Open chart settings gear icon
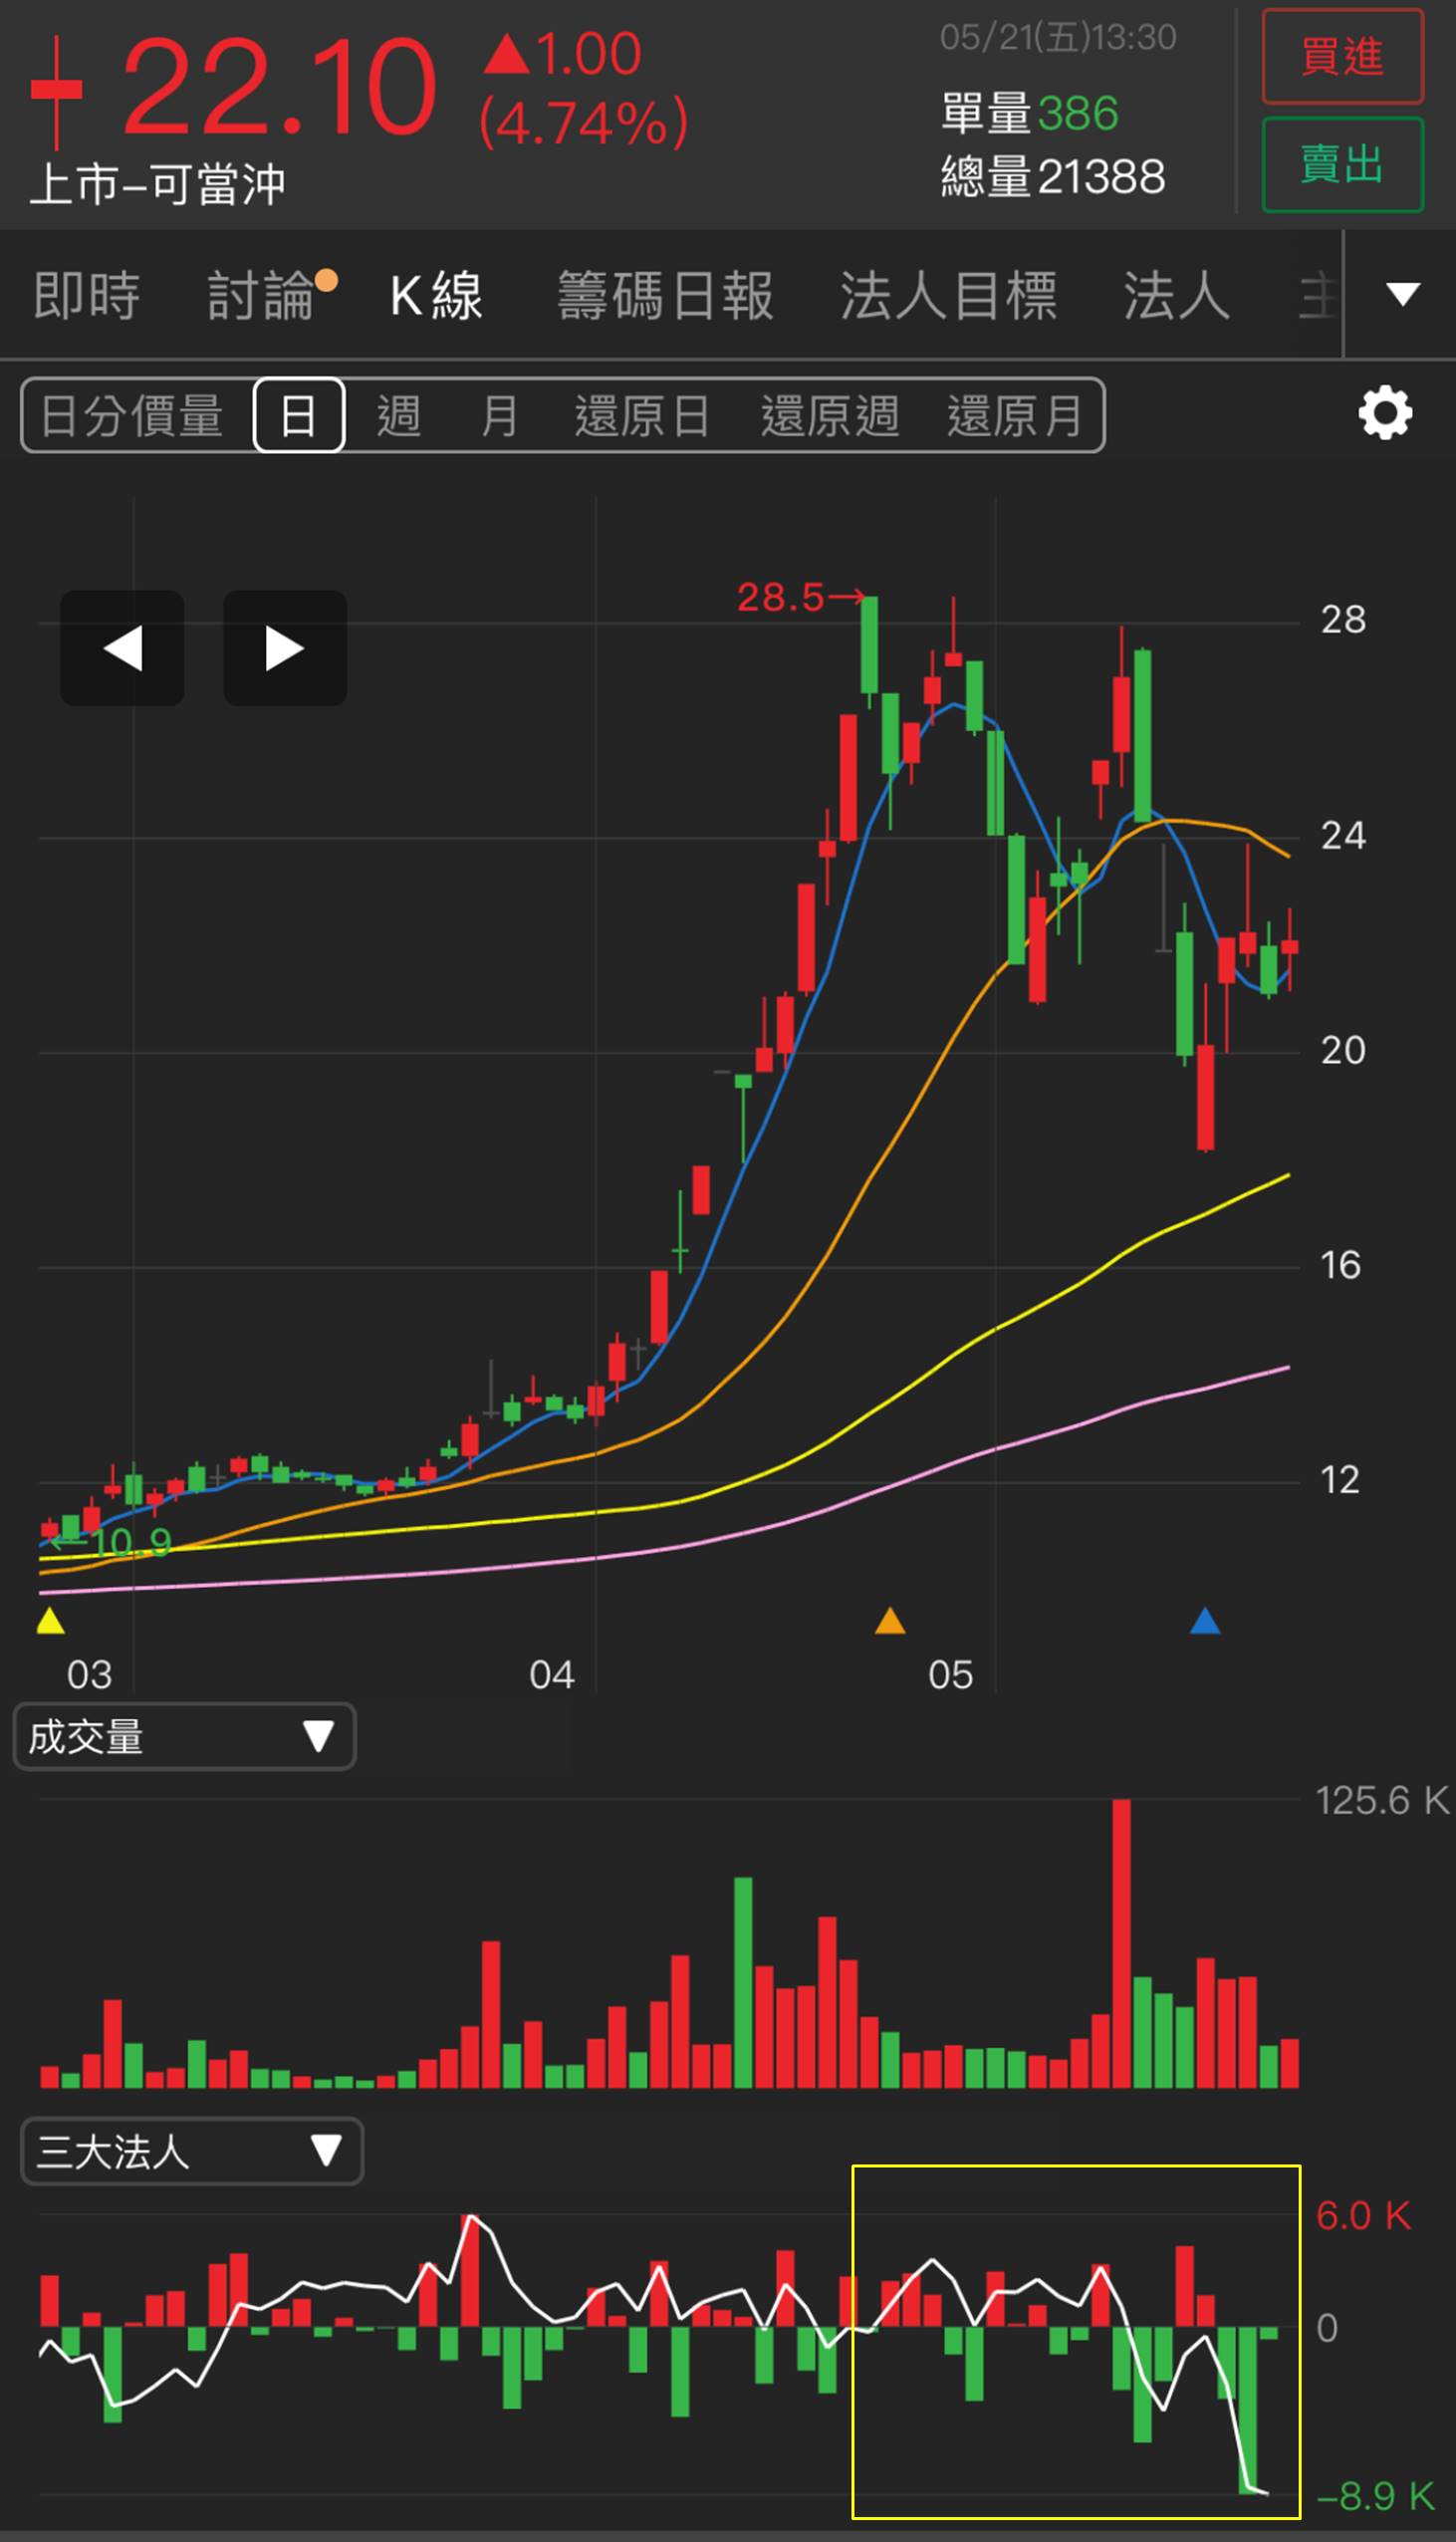Image resolution: width=1456 pixels, height=2542 pixels. pyautogui.click(x=1384, y=413)
